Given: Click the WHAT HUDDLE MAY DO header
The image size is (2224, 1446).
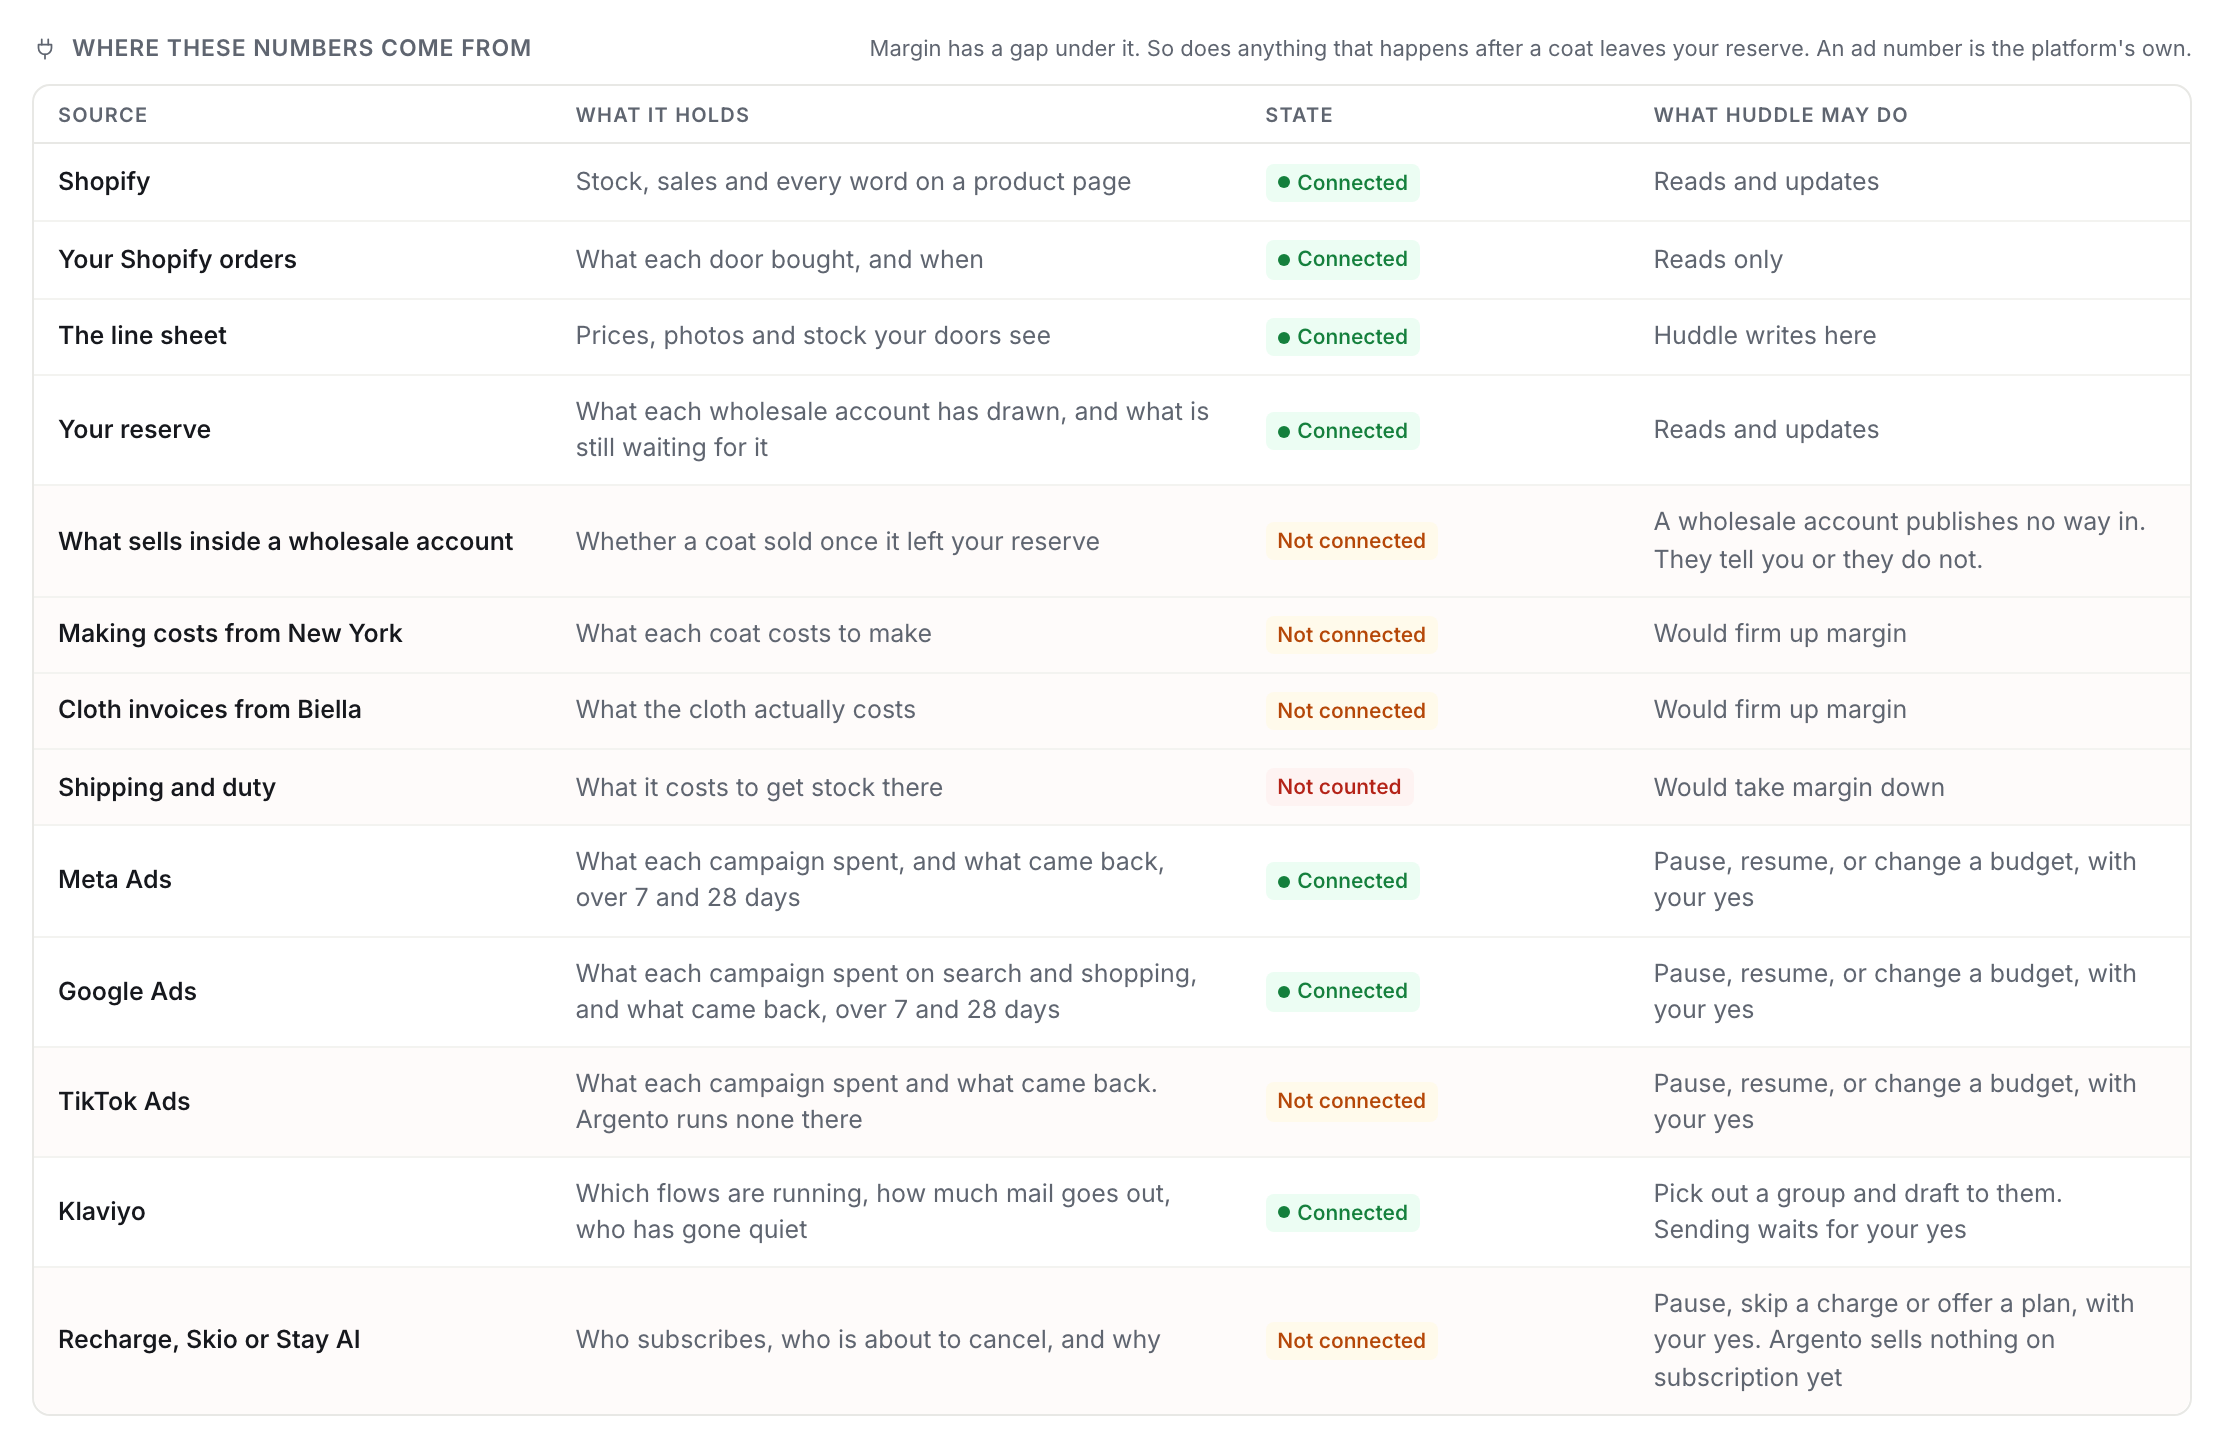Looking at the screenshot, I should click(1780, 115).
